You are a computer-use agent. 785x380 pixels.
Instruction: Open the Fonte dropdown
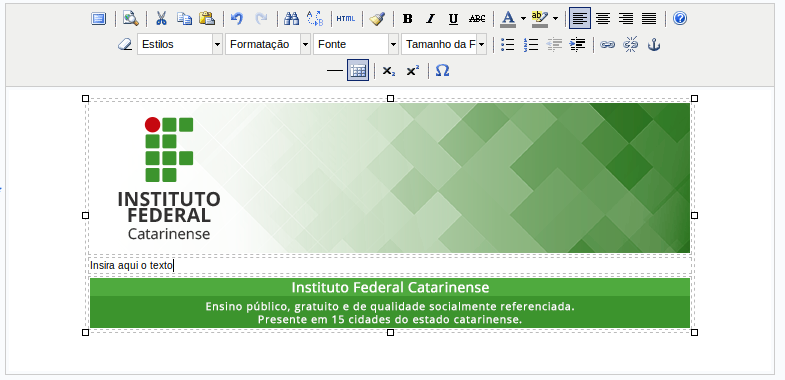tap(356, 45)
